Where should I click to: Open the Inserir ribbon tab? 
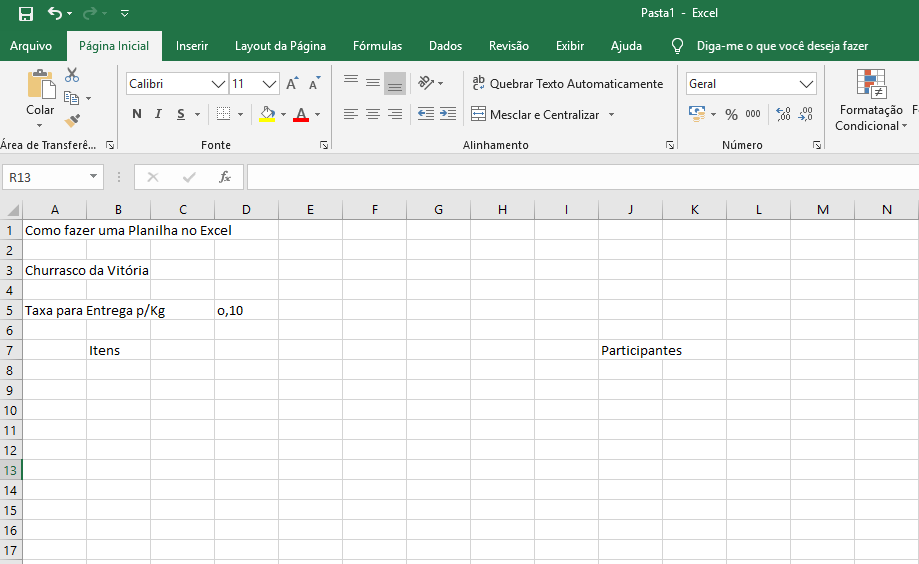point(192,46)
